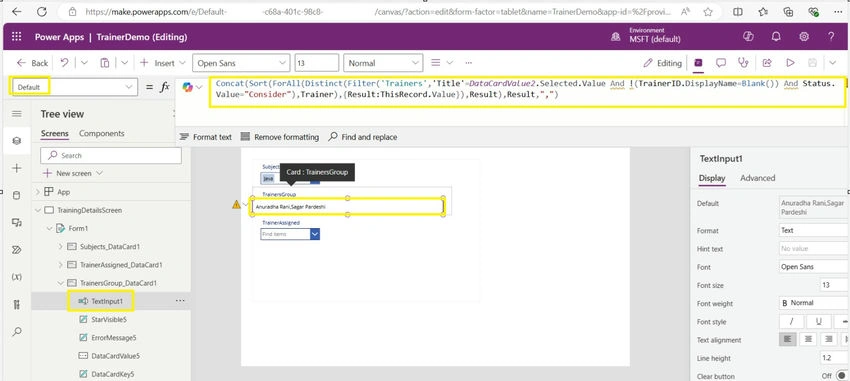Click Remove formatting button
850x381 pixels.
coord(280,137)
